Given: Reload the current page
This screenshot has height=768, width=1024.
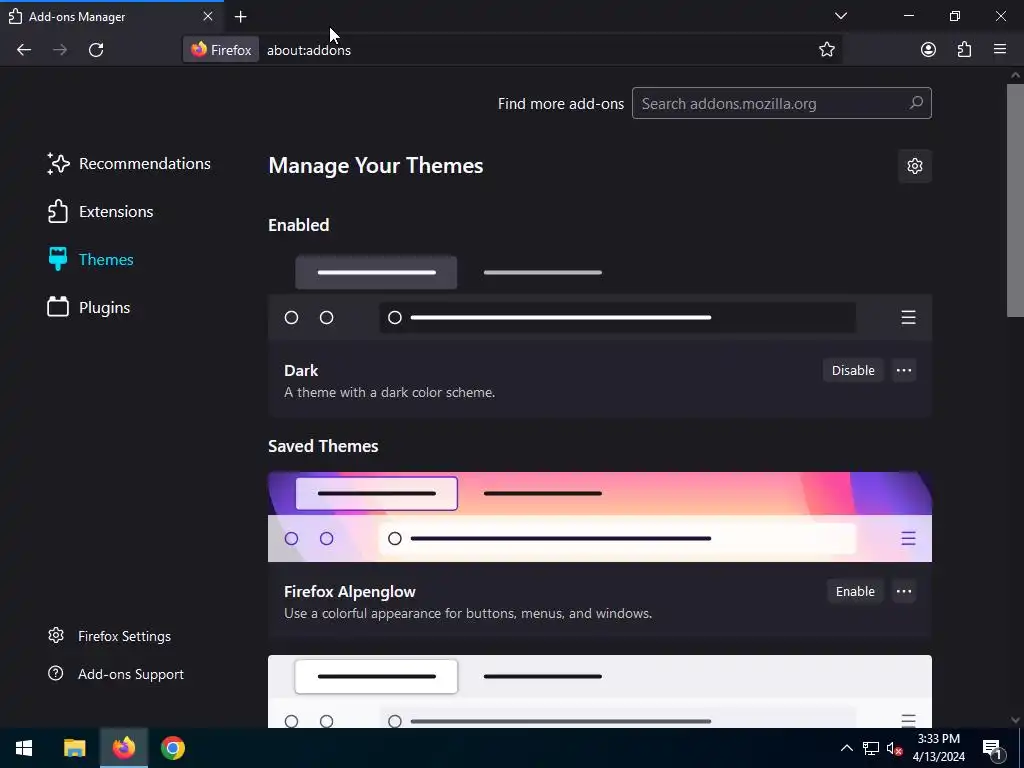Looking at the screenshot, I should coord(96,50).
